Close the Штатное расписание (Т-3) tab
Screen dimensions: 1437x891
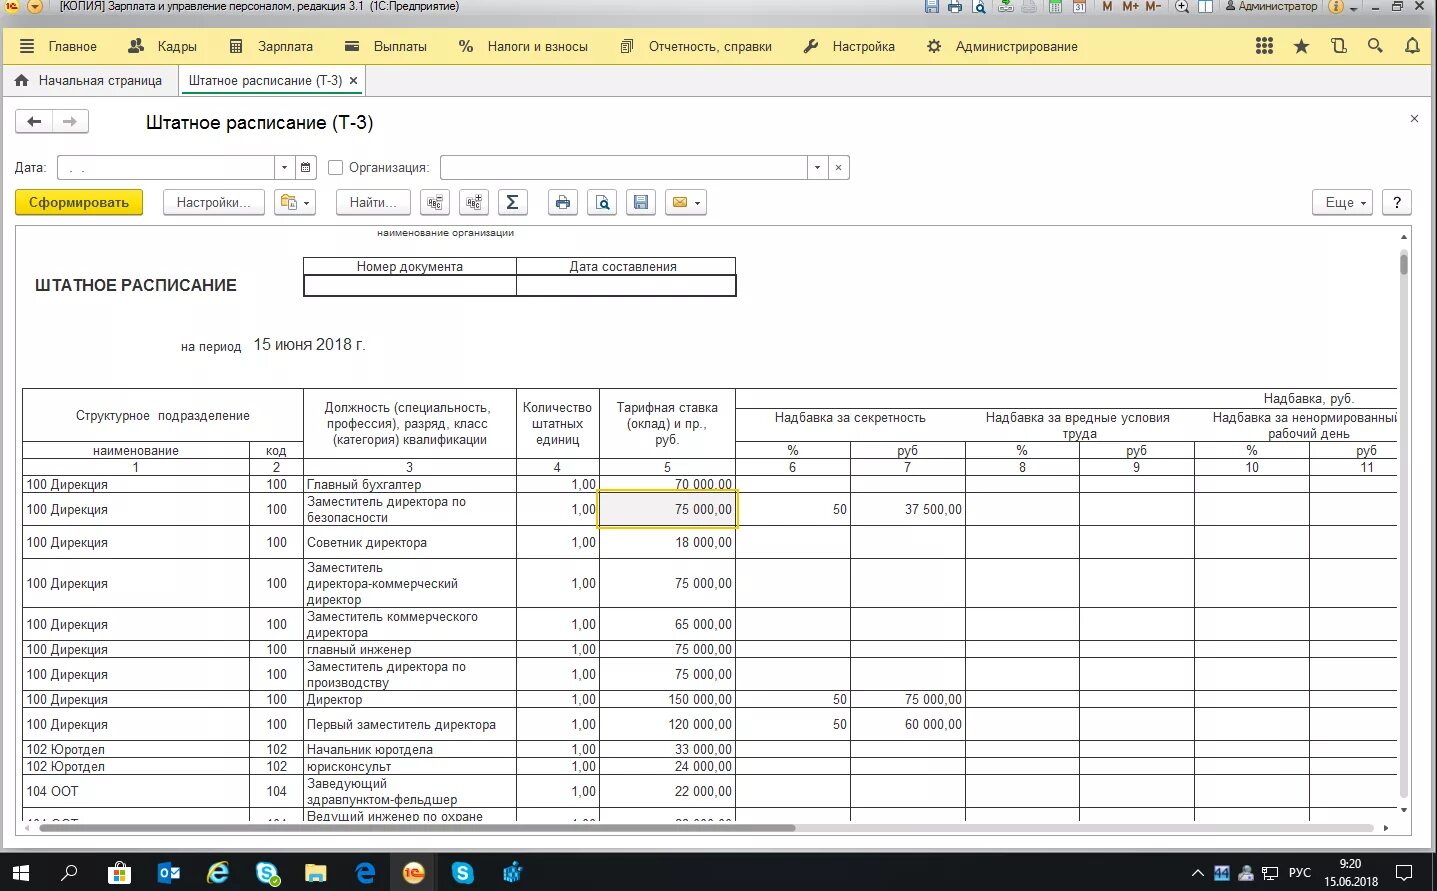tap(353, 80)
